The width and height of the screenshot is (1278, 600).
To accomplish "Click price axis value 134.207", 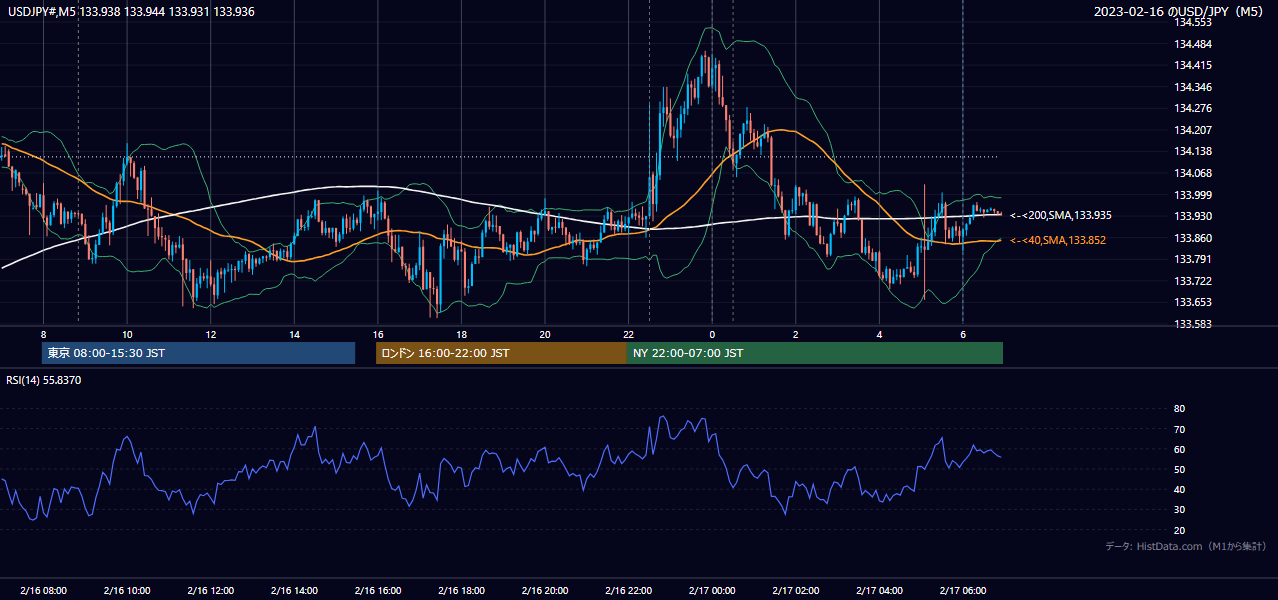I will (x=1192, y=130).
